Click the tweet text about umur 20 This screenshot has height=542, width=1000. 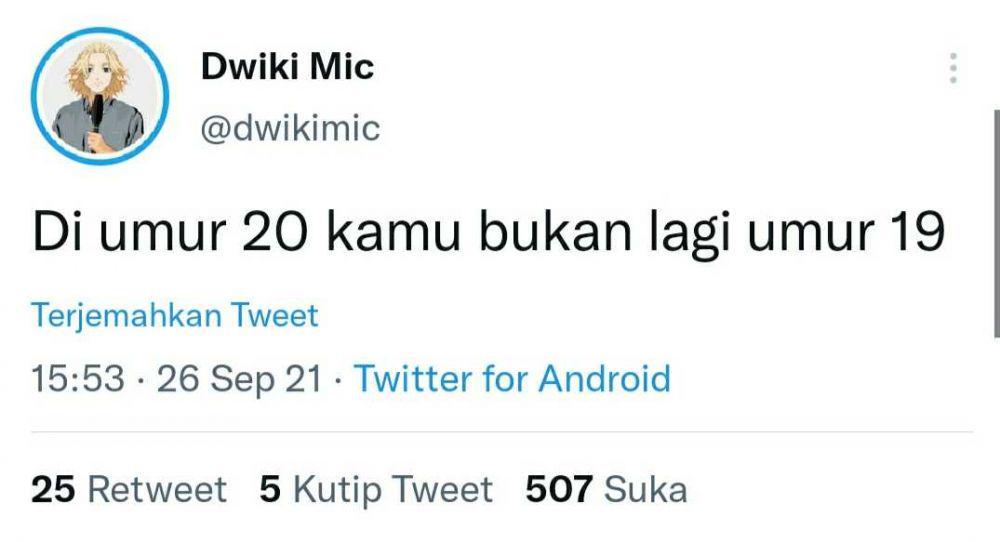pos(488,231)
